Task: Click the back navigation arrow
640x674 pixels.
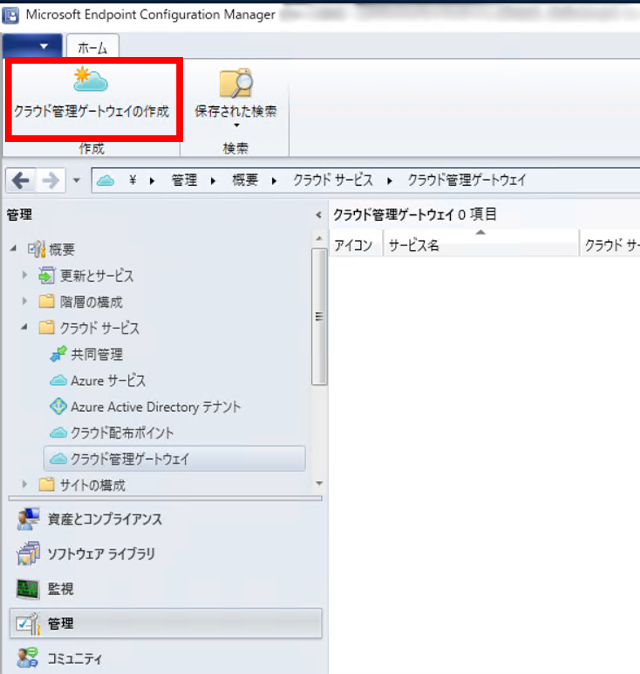Action: (x=21, y=181)
